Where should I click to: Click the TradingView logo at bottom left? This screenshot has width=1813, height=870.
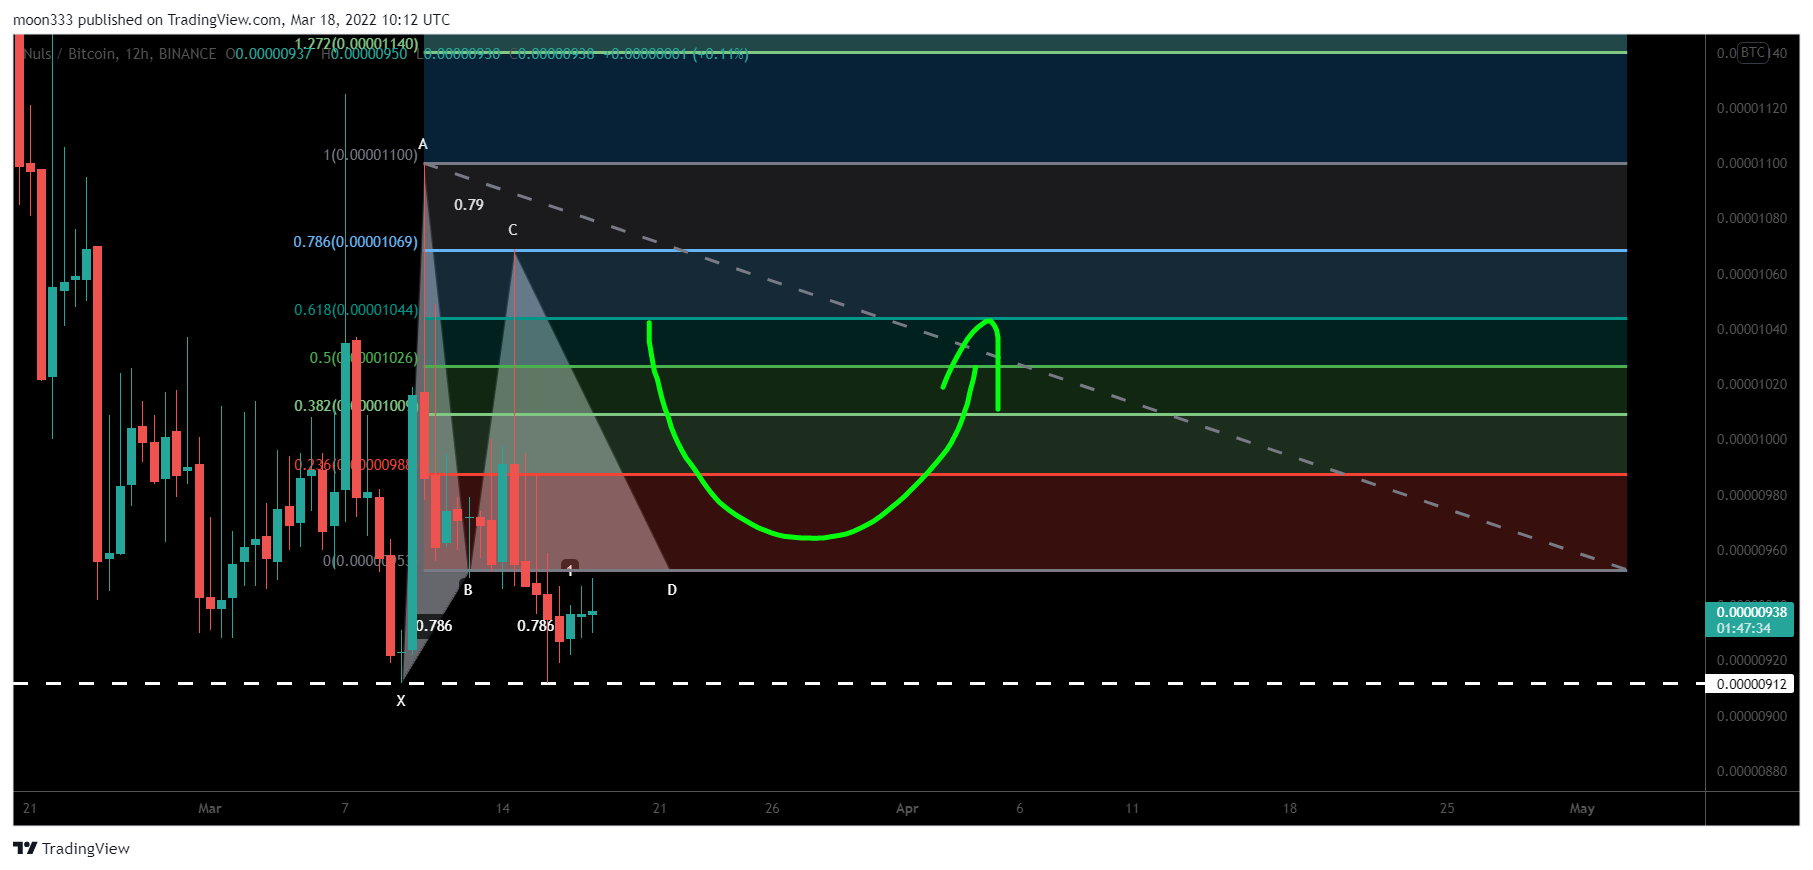(x=72, y=848)
